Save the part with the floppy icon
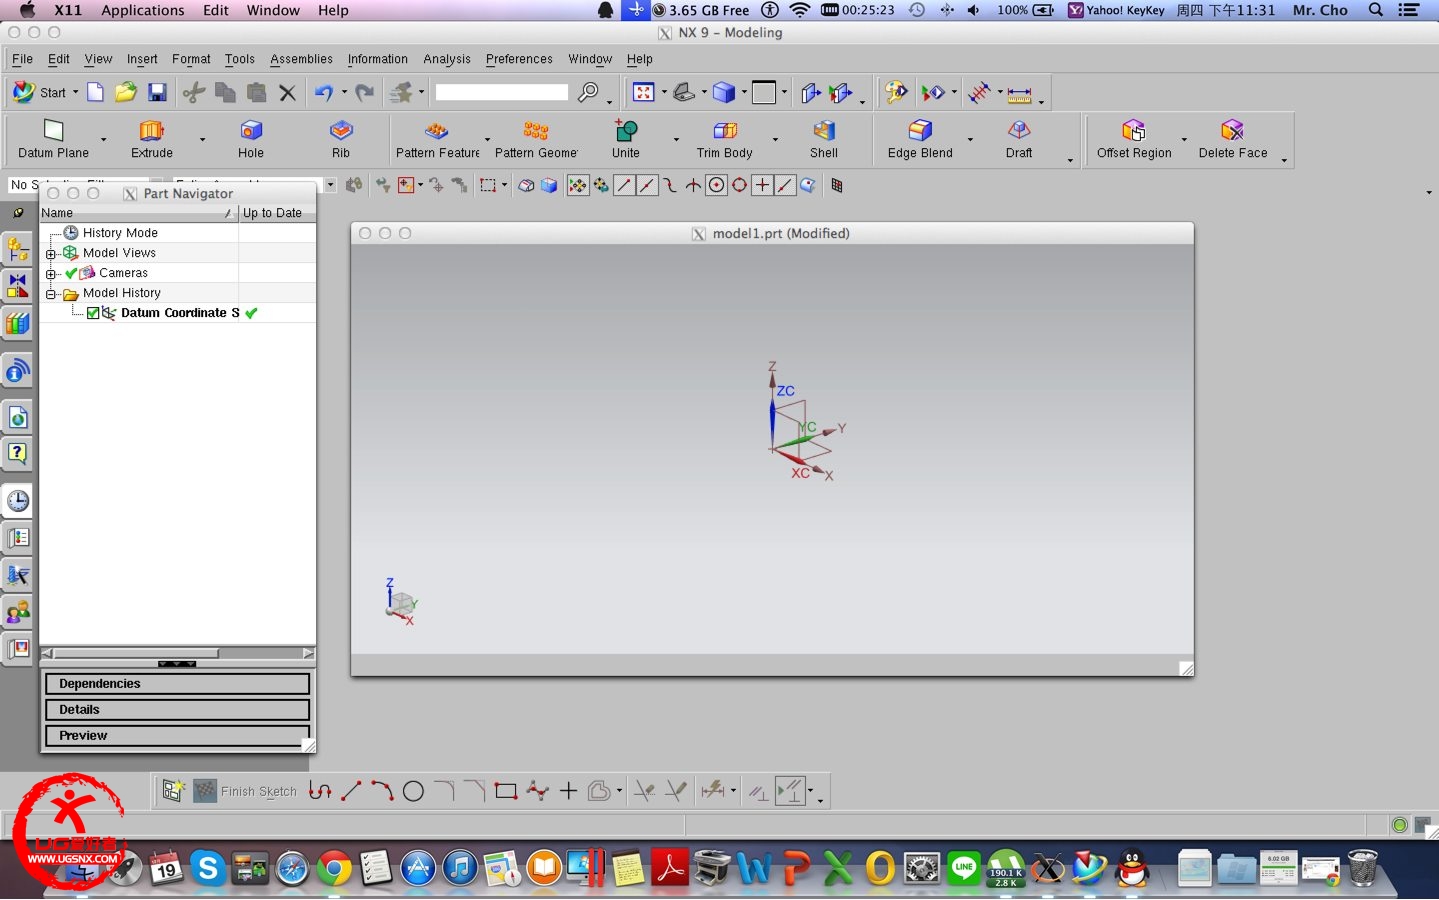This screenshot has width=1439, height=900. click(157, 93)
